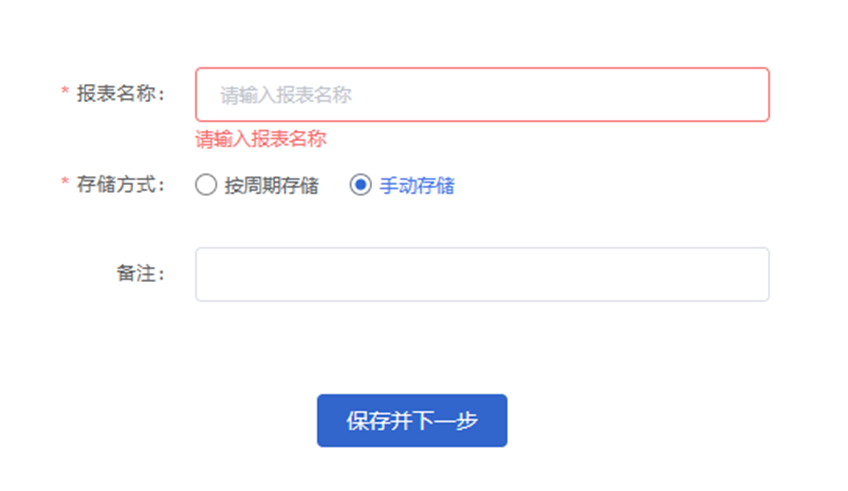Click the 按周期存储 label text
848x491 pixels.
(x=271, y=185)
